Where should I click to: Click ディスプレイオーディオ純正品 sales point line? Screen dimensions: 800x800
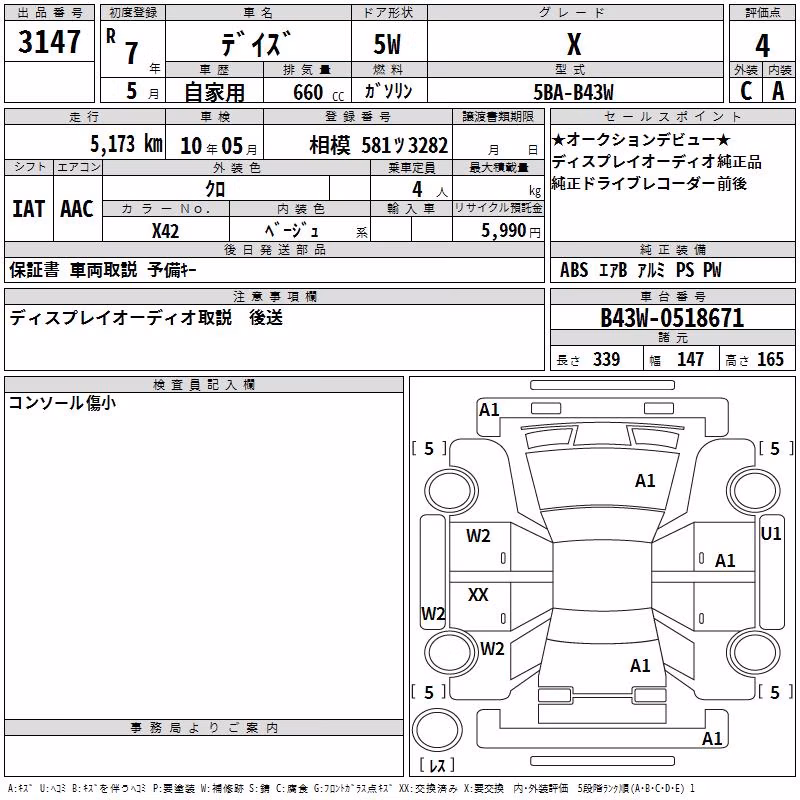point(657,162)
